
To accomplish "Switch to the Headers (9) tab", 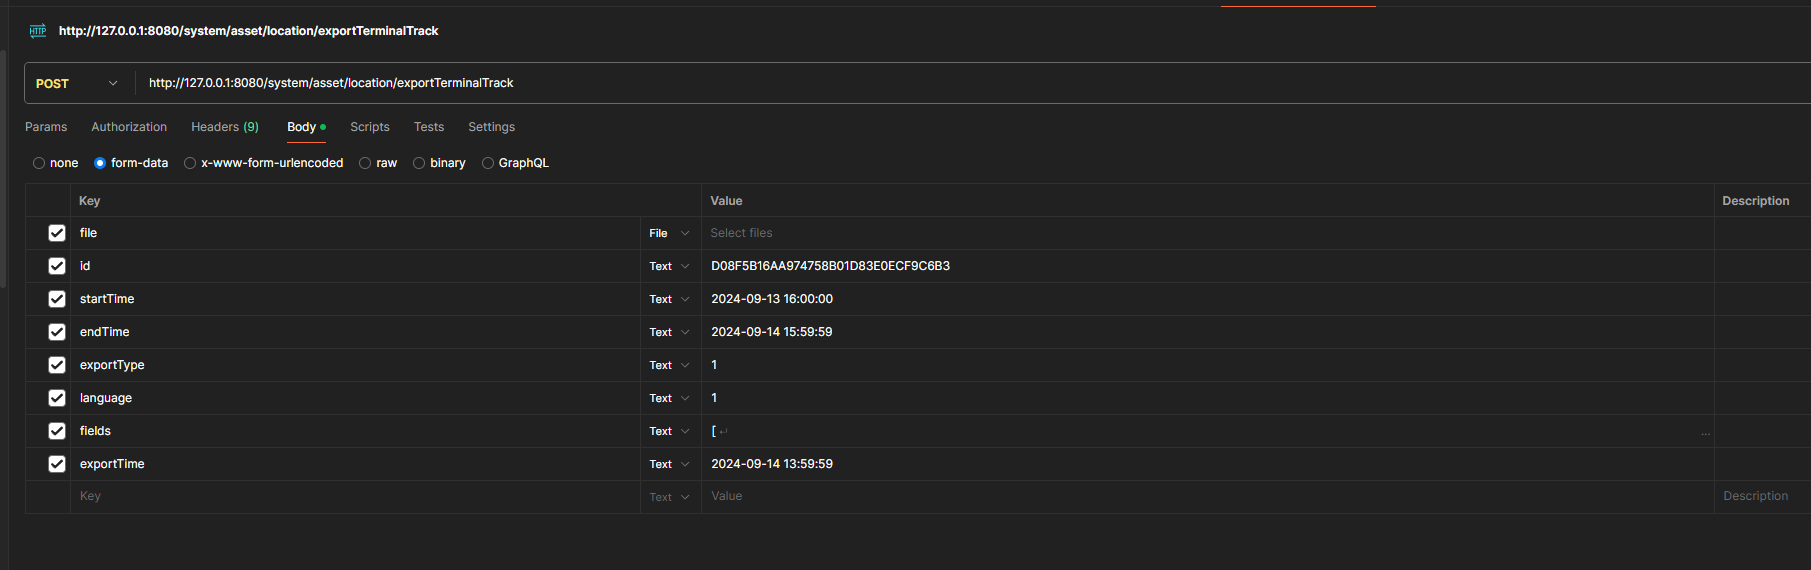I will pos(225,127).
